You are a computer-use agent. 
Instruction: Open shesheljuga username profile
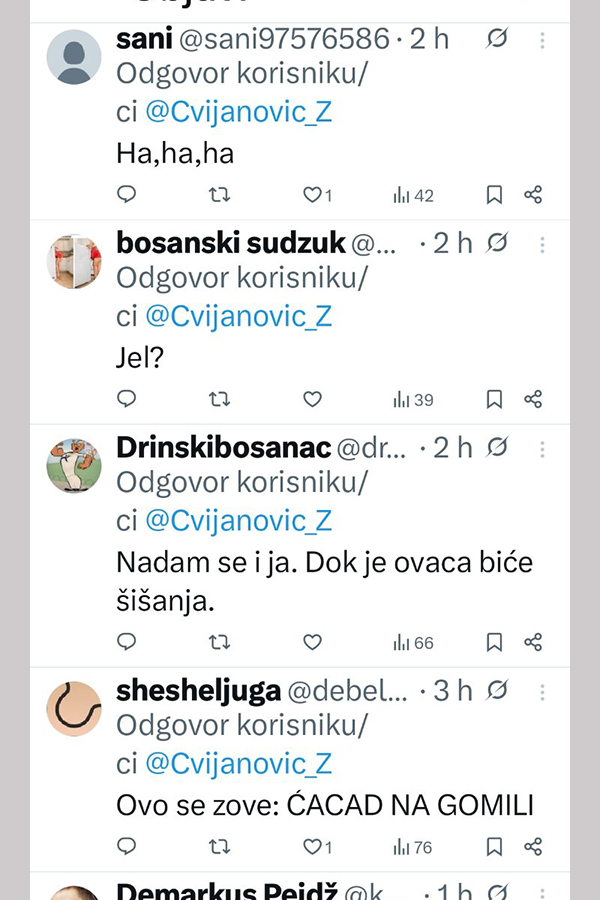tap(197, 691)
